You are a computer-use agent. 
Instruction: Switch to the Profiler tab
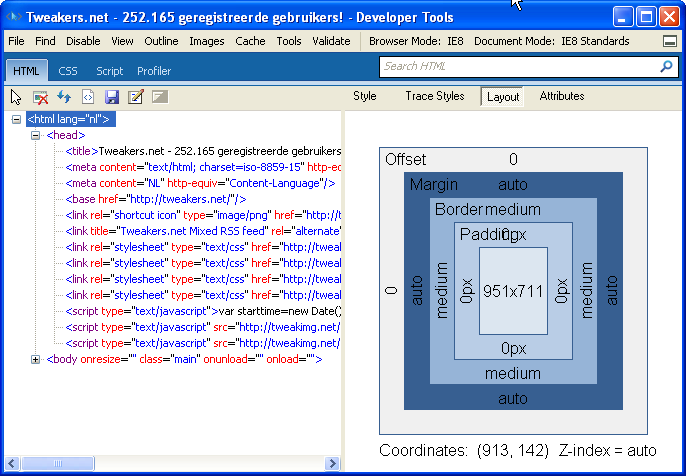point(154,71)
